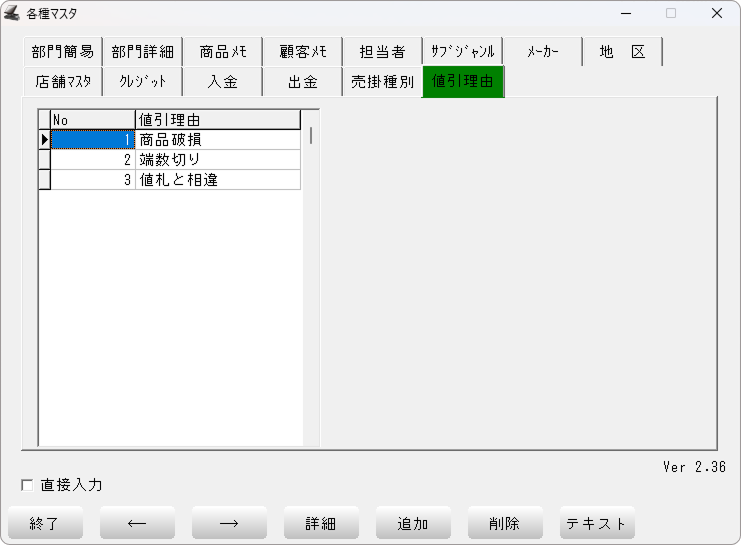Image resolution: width=741 pixels, height=545 pixels.
Task: Open the 店舗ﾏｽﾀ tab
Action: 62,82
